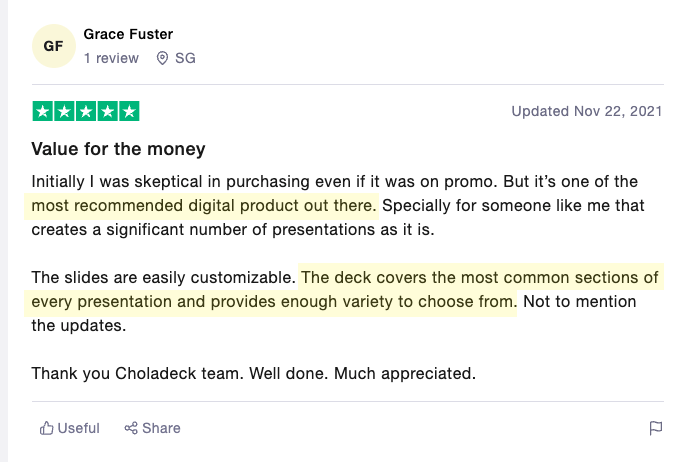
Task: Click the second green rating star
Action: (x=64, y=111)
